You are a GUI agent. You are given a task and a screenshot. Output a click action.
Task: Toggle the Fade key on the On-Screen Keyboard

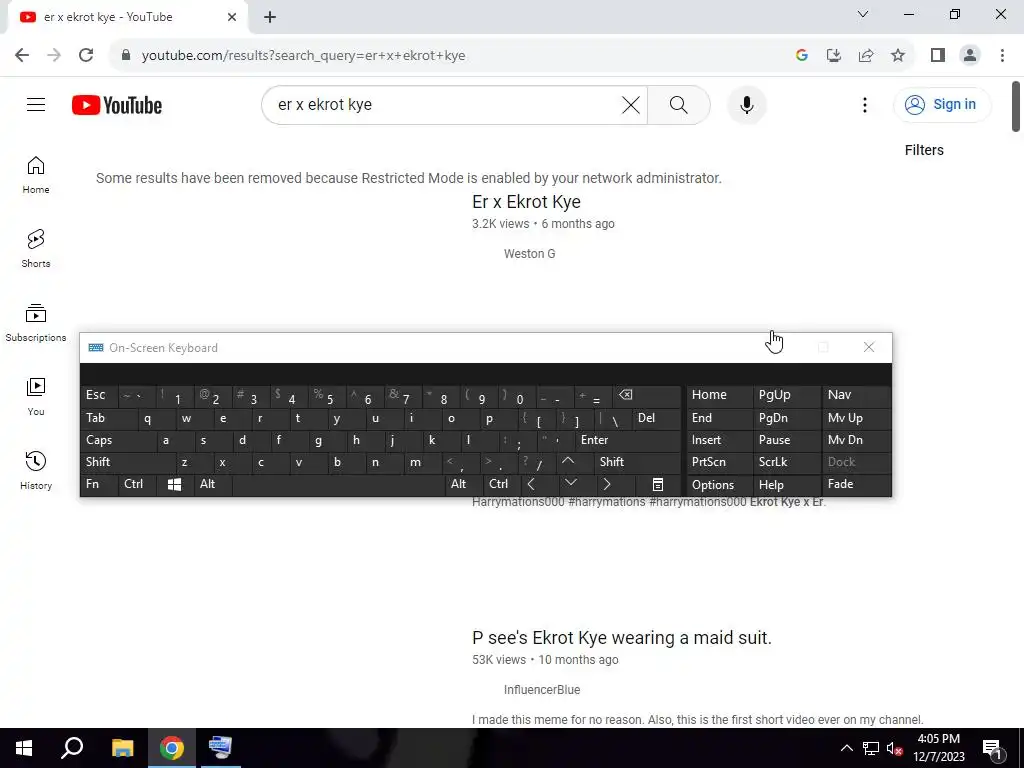click(856, 485)
